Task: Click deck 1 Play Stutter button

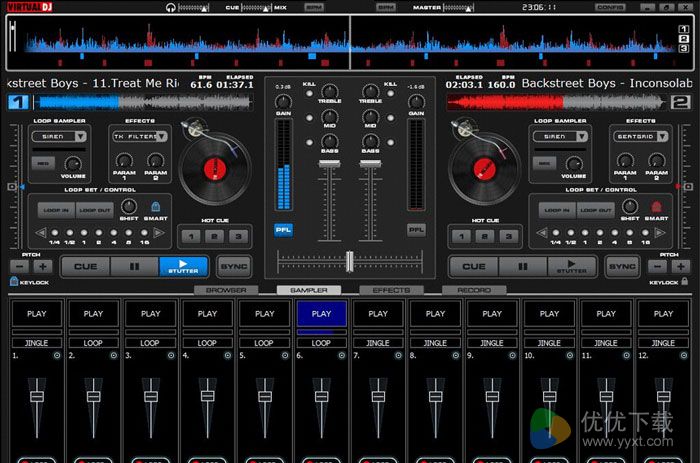Action: (183, 267)
